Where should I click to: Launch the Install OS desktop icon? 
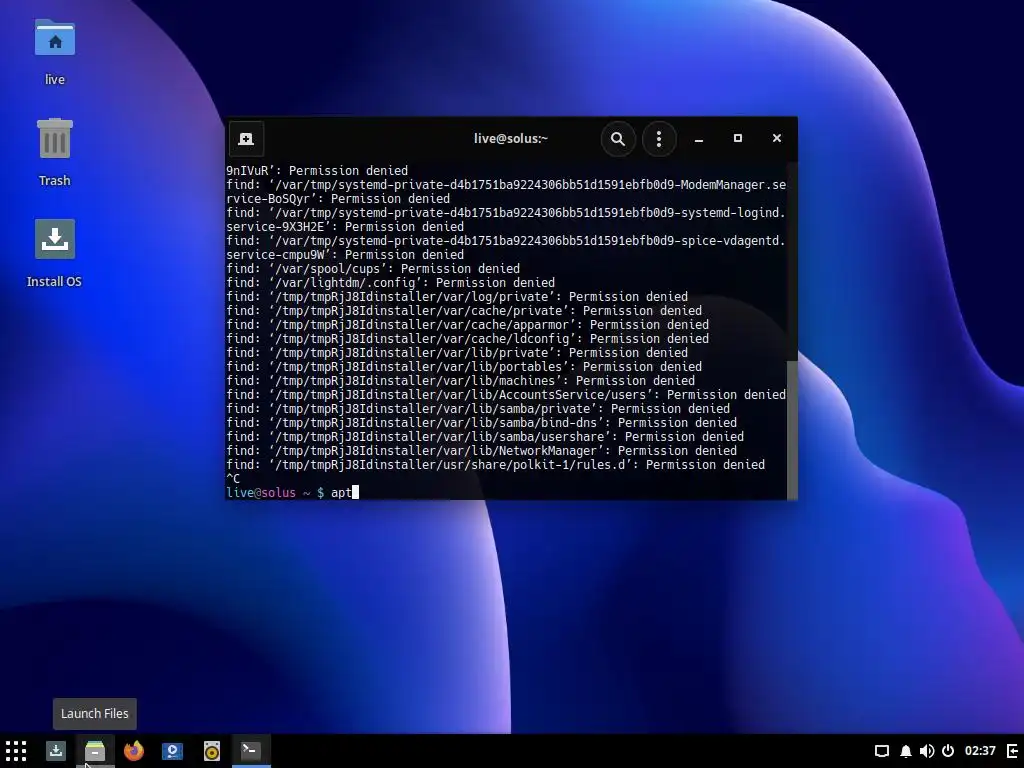tap(55, 253)
